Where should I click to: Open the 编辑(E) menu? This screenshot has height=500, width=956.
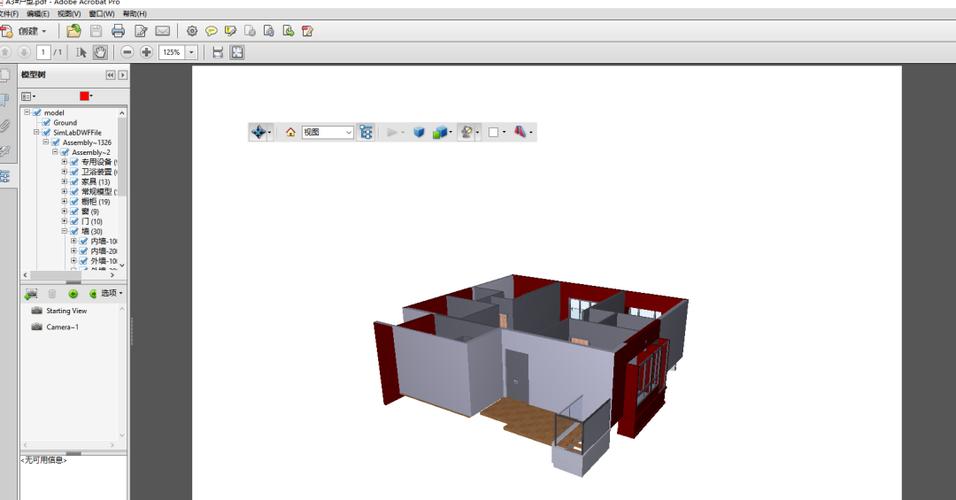tap(38, 13)
